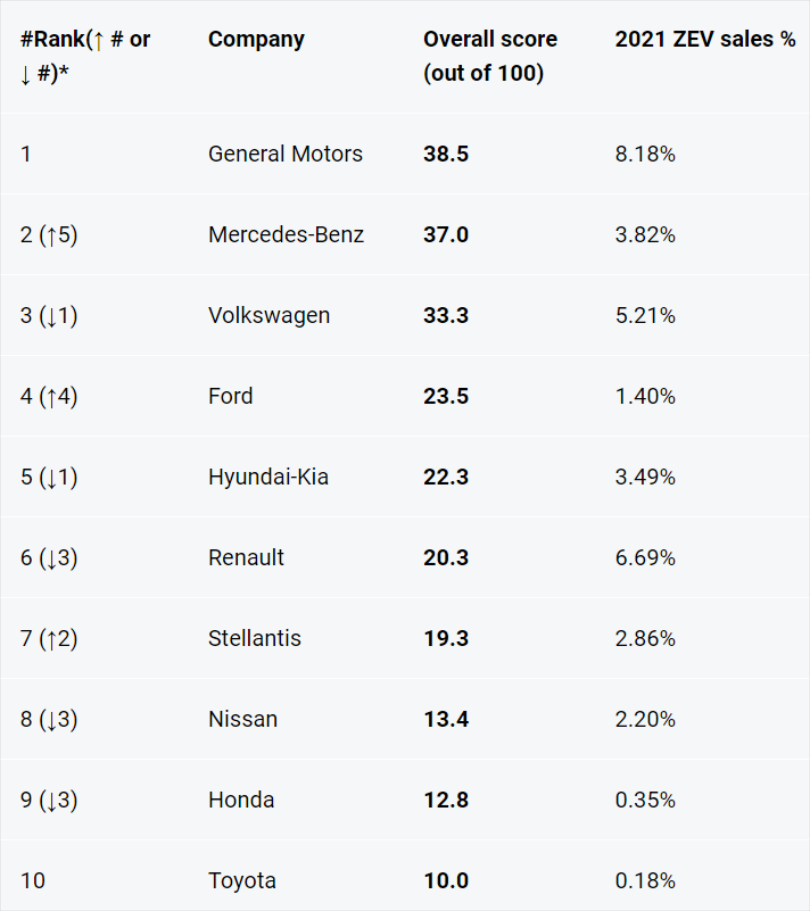The height and width of the screenshot is (911, 810).
Task: Click the rank cell showing 2 (↑5)
Action: click(49, 235)
